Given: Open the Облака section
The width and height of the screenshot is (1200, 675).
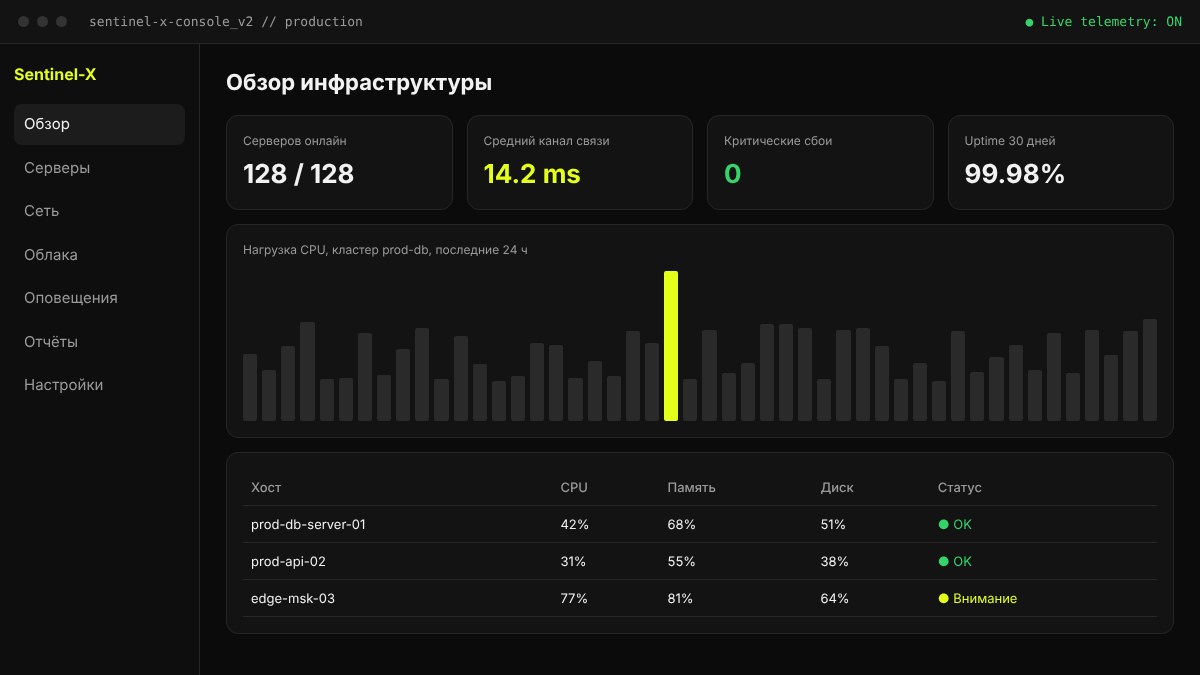Looking at the screenshot, I should 99,255.
